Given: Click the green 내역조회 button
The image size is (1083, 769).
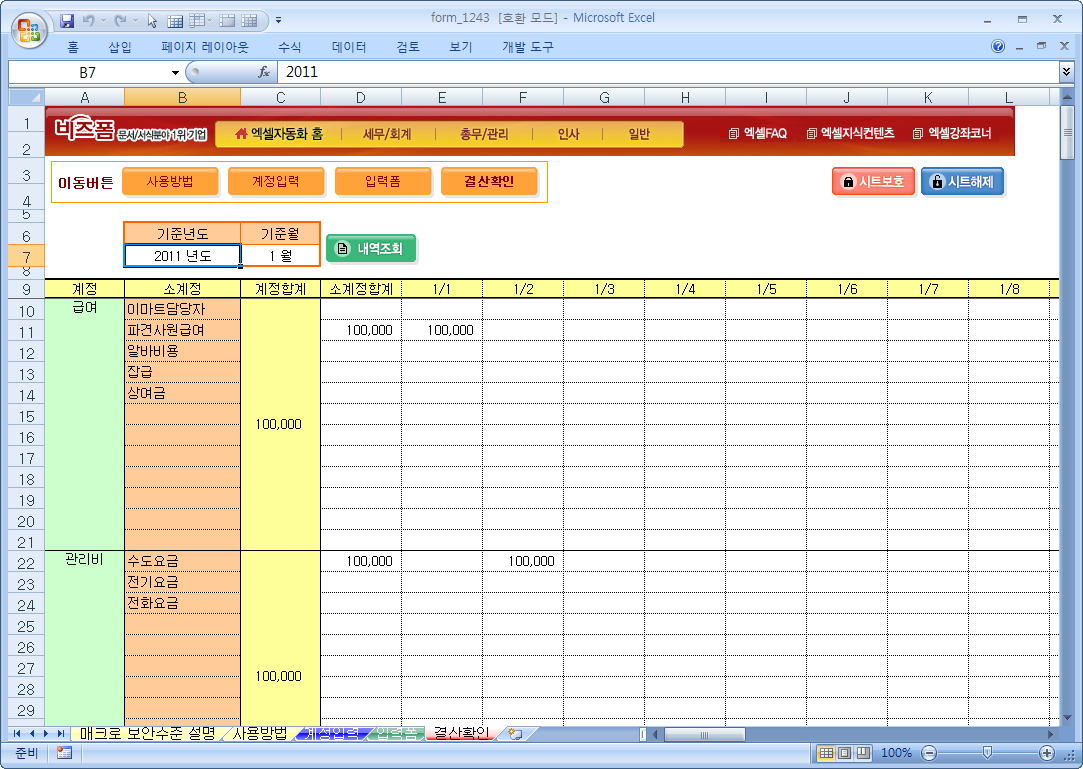Looking at the screenshot, I should (x=371, y=248).
